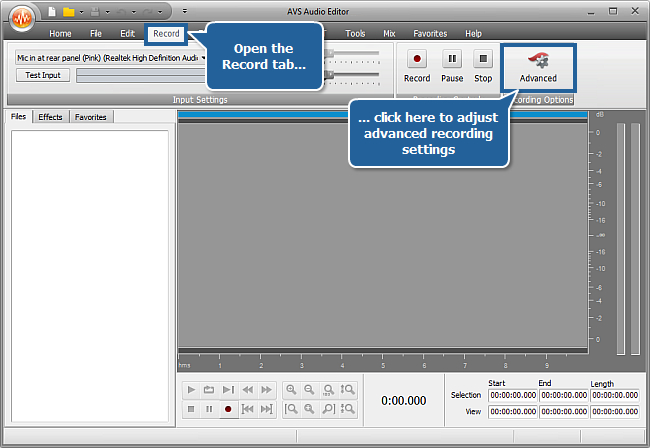This screenshot has width=650, height=448.
Task: Click the ribbon Pause recording button
Action: pos(452,66)
